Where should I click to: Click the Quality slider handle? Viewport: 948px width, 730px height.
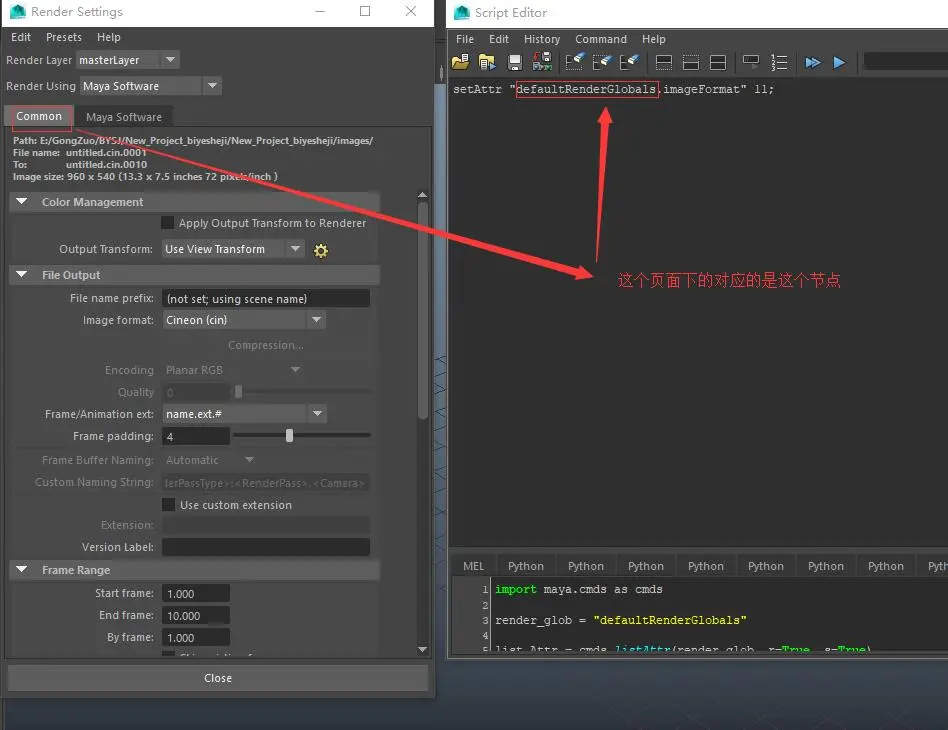(238, 392)
